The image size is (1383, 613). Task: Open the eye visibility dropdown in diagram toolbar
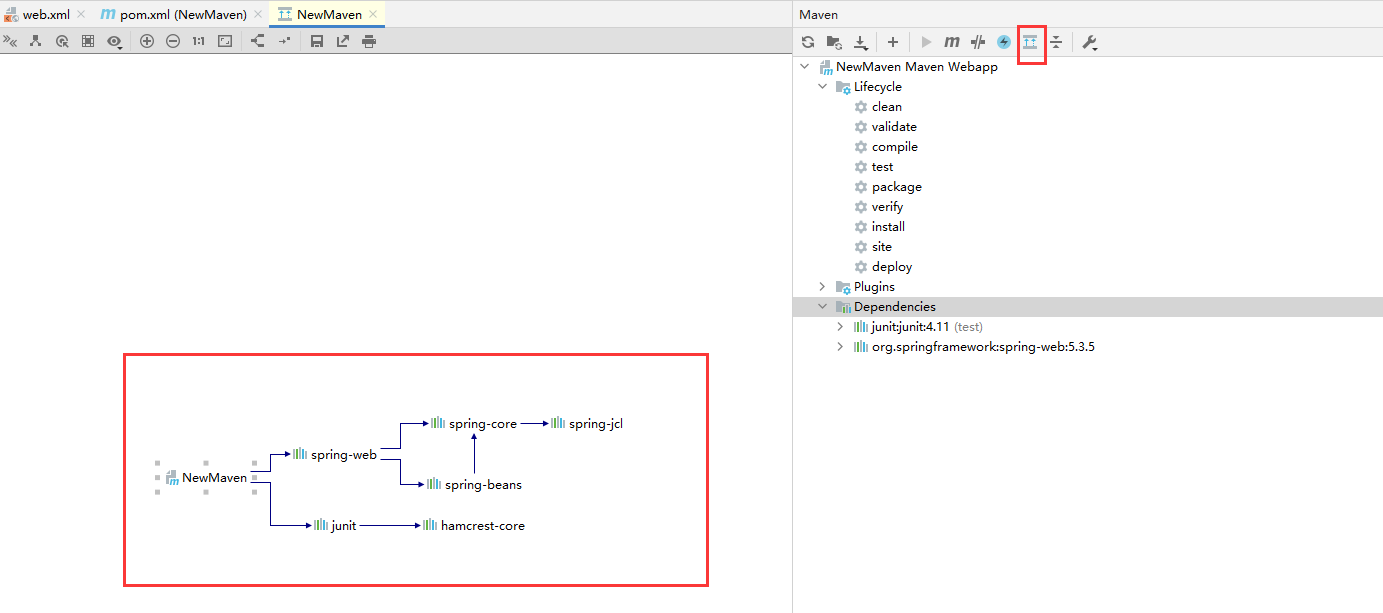click(x=116, y=41)
